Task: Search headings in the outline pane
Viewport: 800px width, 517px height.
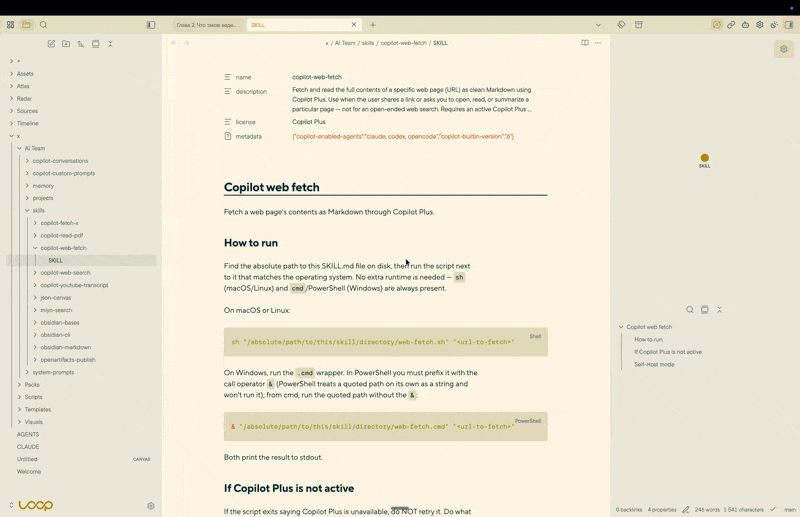Action: coord(690,310)
